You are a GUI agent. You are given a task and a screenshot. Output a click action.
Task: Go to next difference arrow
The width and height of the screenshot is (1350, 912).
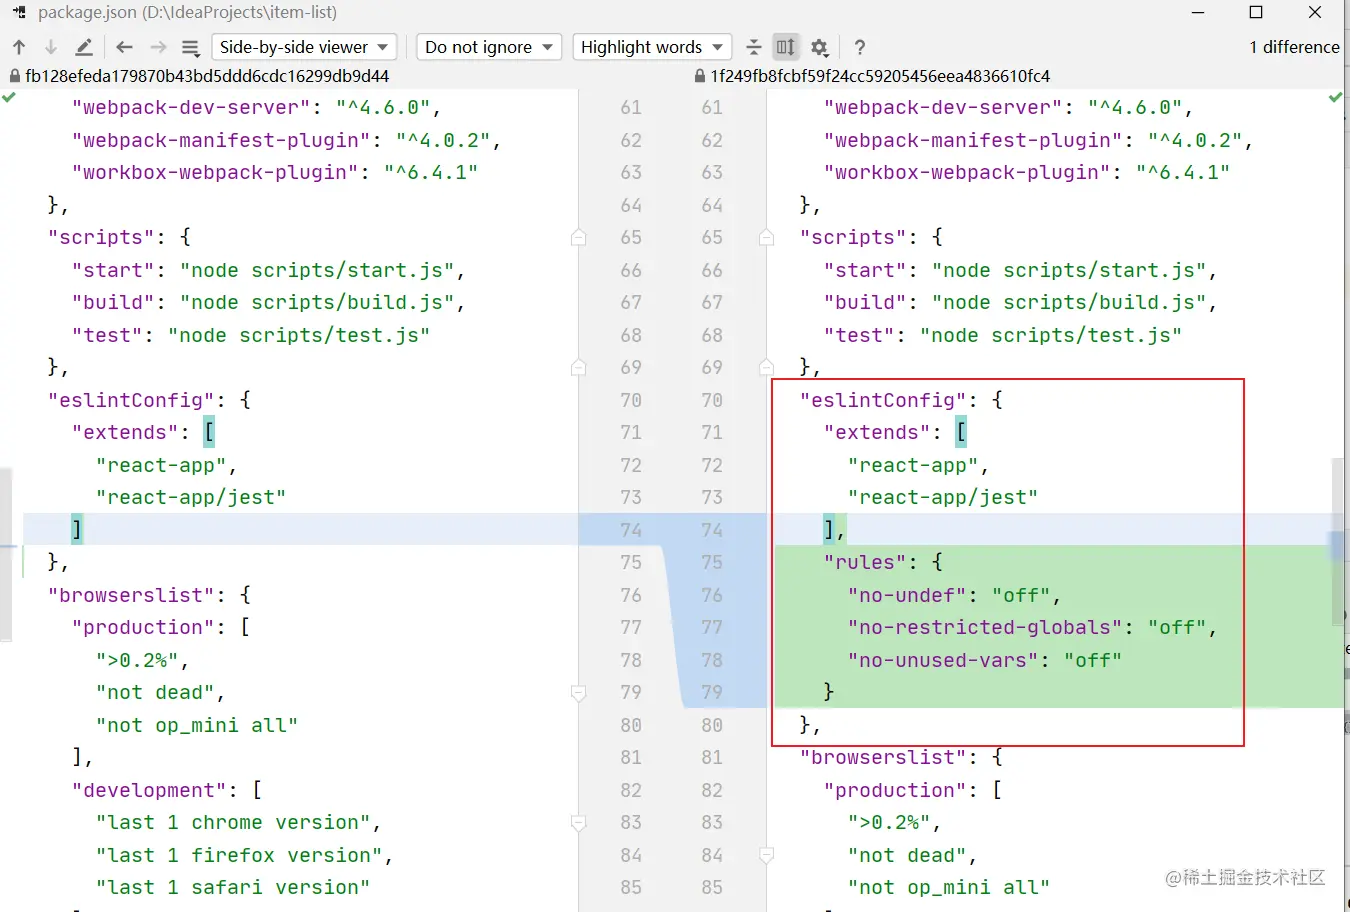point(51,47)
